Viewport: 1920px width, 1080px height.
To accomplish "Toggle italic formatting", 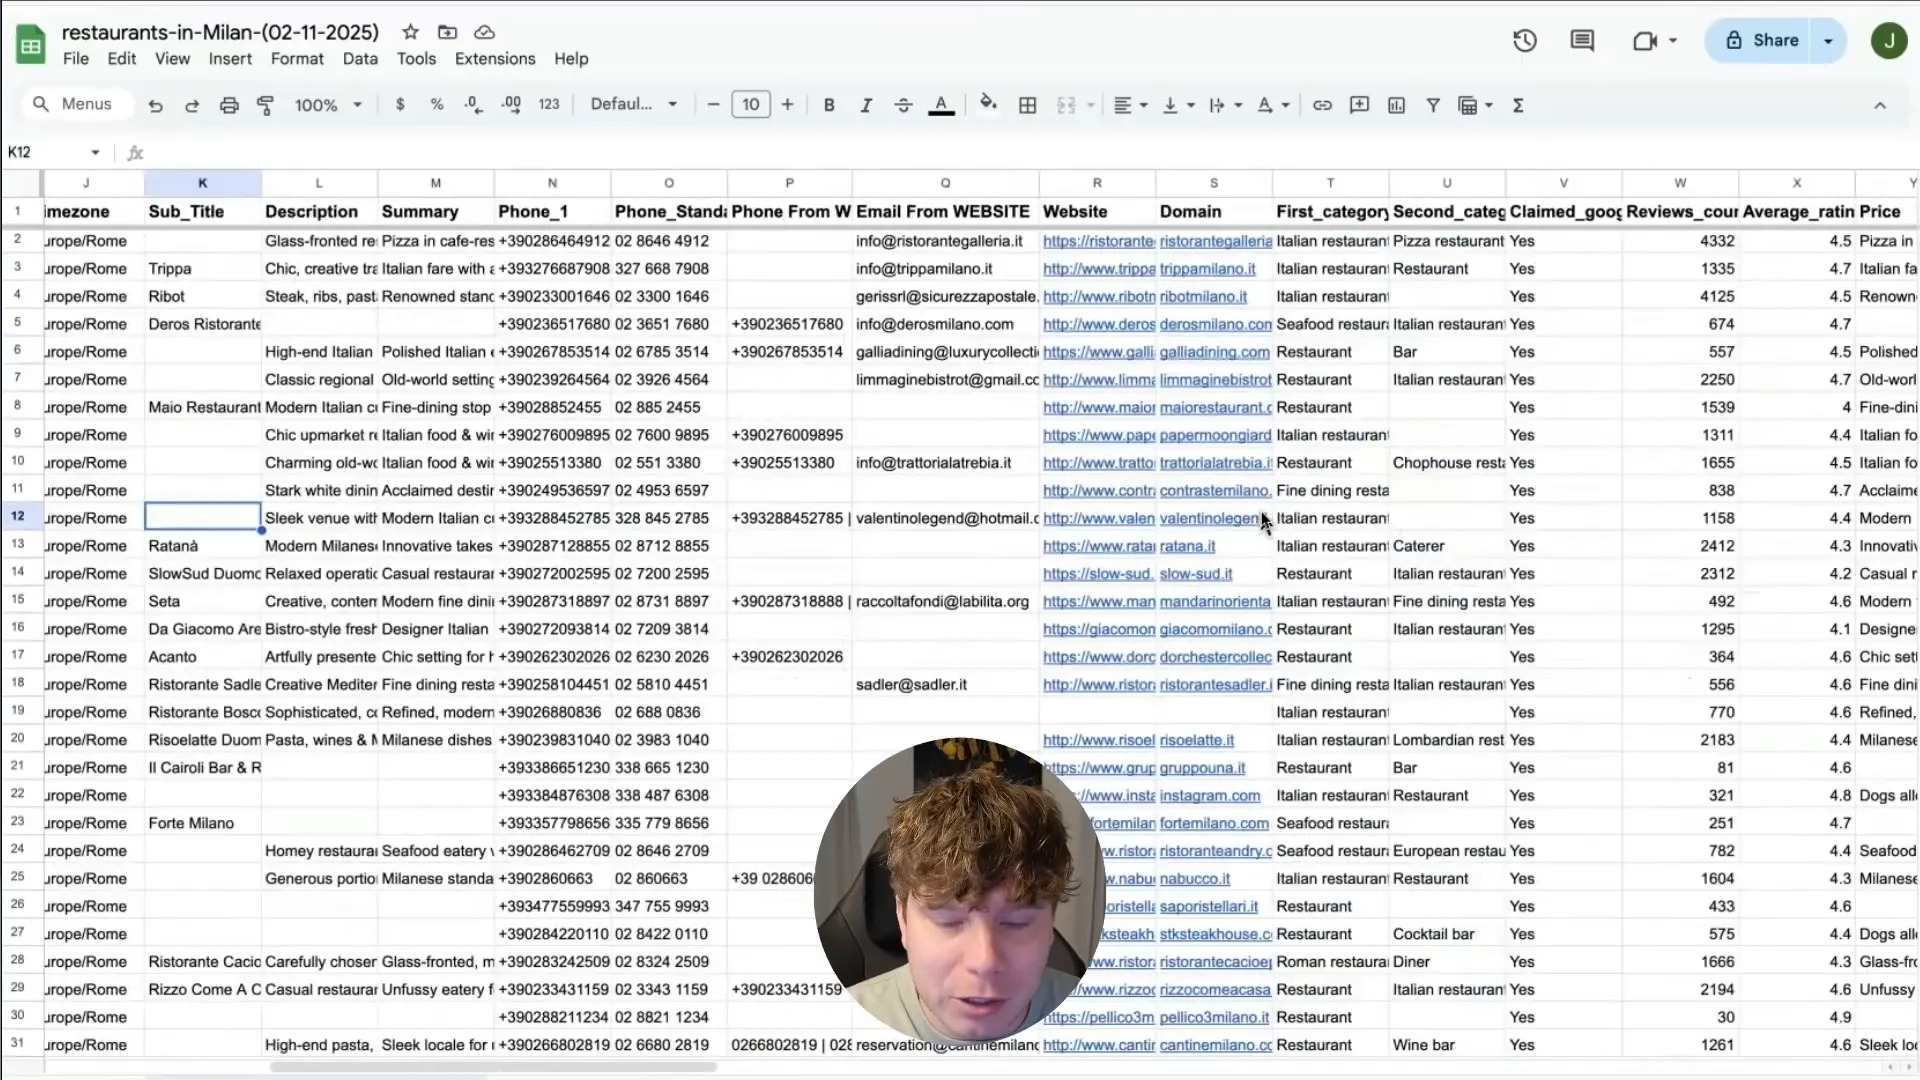I will [866, 104].
